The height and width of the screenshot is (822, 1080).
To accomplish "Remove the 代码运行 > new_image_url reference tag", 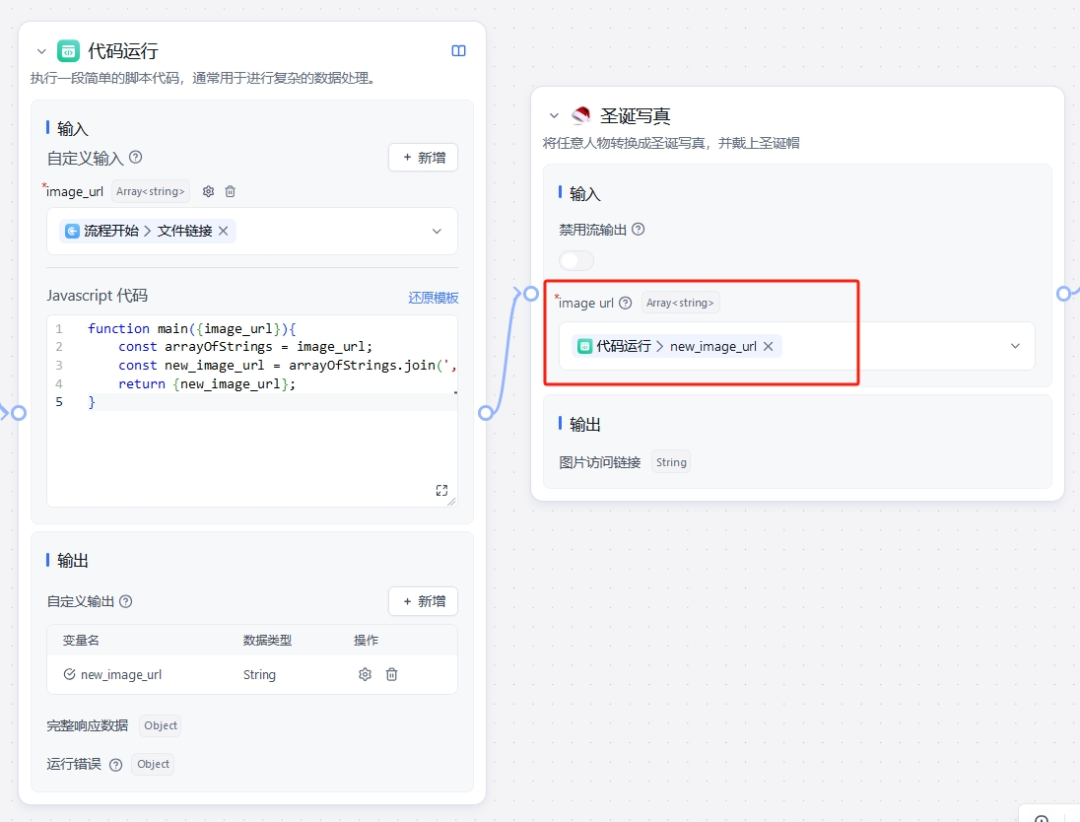I will point(768,346).
